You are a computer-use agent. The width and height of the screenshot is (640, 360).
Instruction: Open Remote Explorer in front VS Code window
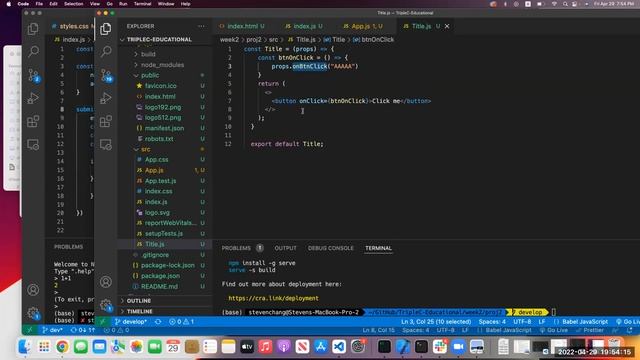point(106,144)
